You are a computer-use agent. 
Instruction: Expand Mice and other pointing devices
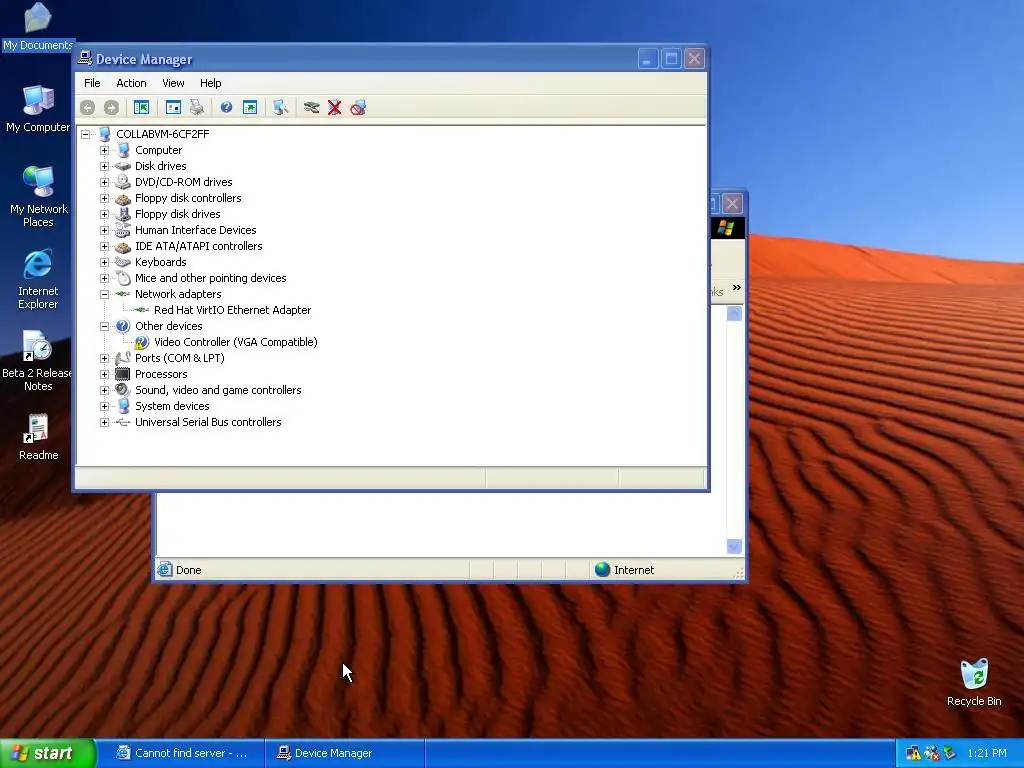tap(104, 278)
